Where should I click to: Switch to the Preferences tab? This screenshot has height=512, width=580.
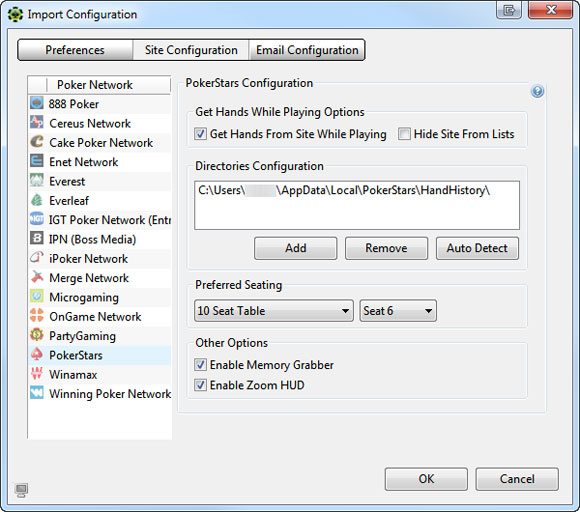click(75, 50)
